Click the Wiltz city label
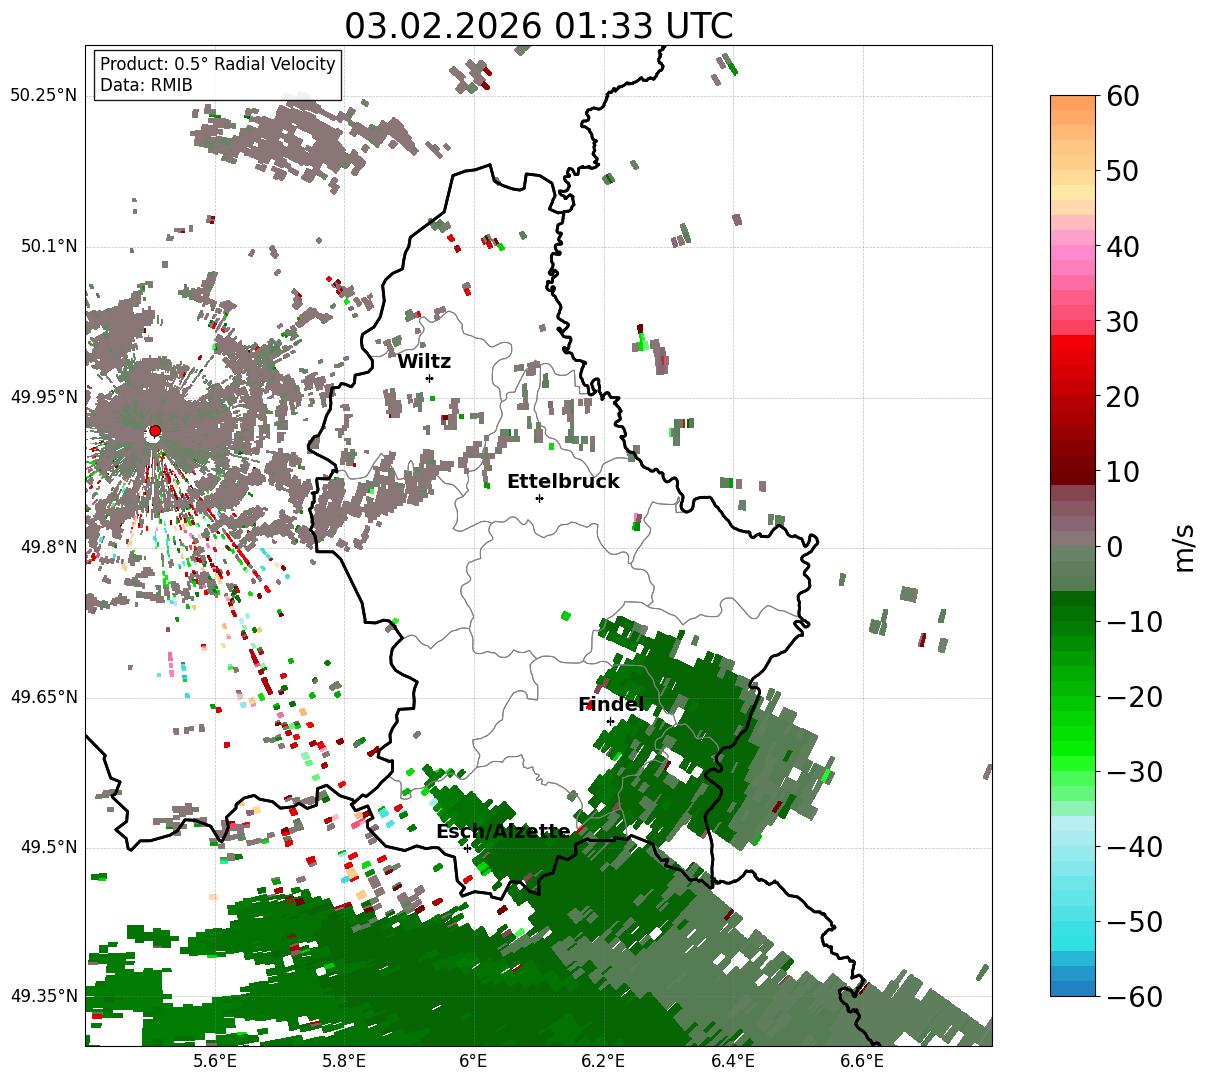The width and height of the screenshot is (1207, 1081). tap(424, 362)
